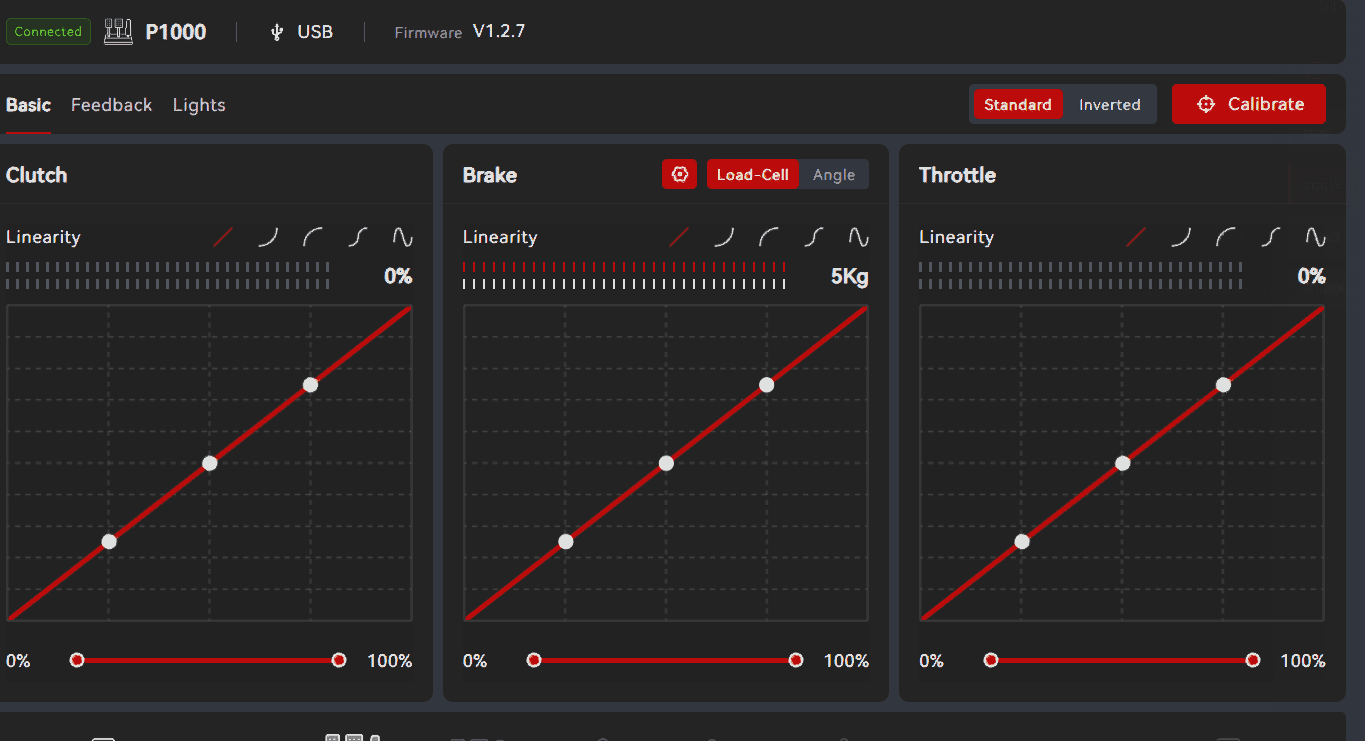Select the Throttle sine-wave curve preset
Viewport: 1365px width, 741px height.
coord(1315,237)
